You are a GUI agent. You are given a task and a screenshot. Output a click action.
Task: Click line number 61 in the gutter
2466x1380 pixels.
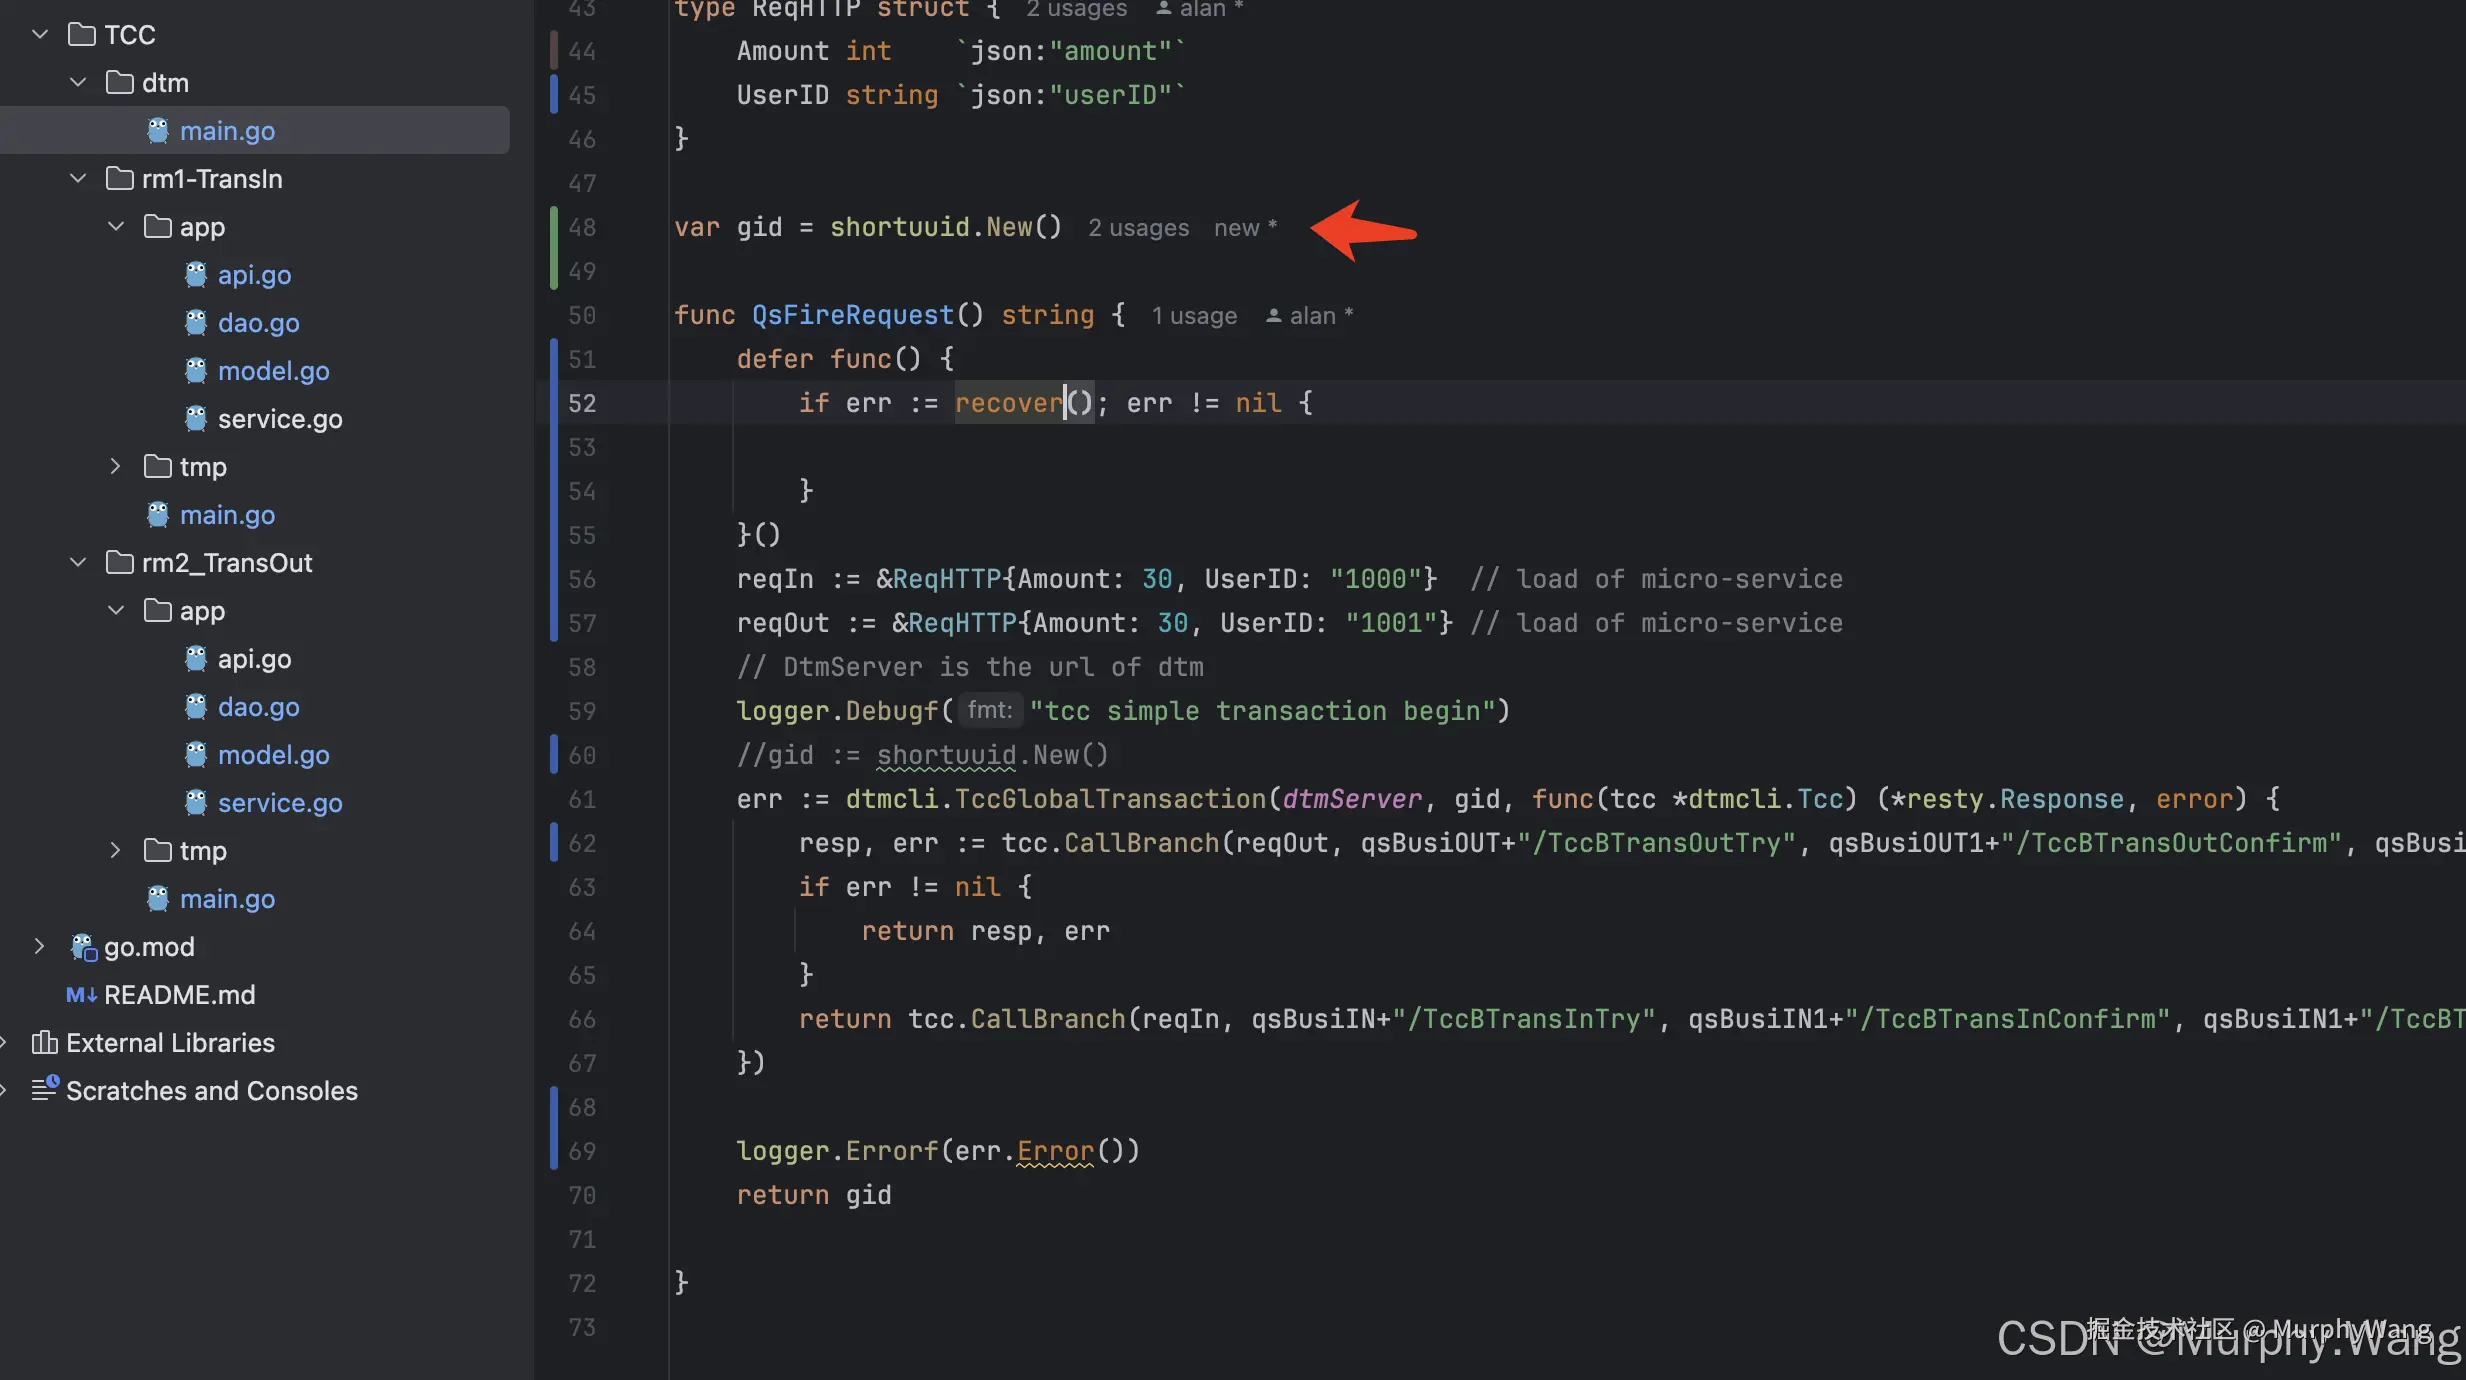pos(582,799)
